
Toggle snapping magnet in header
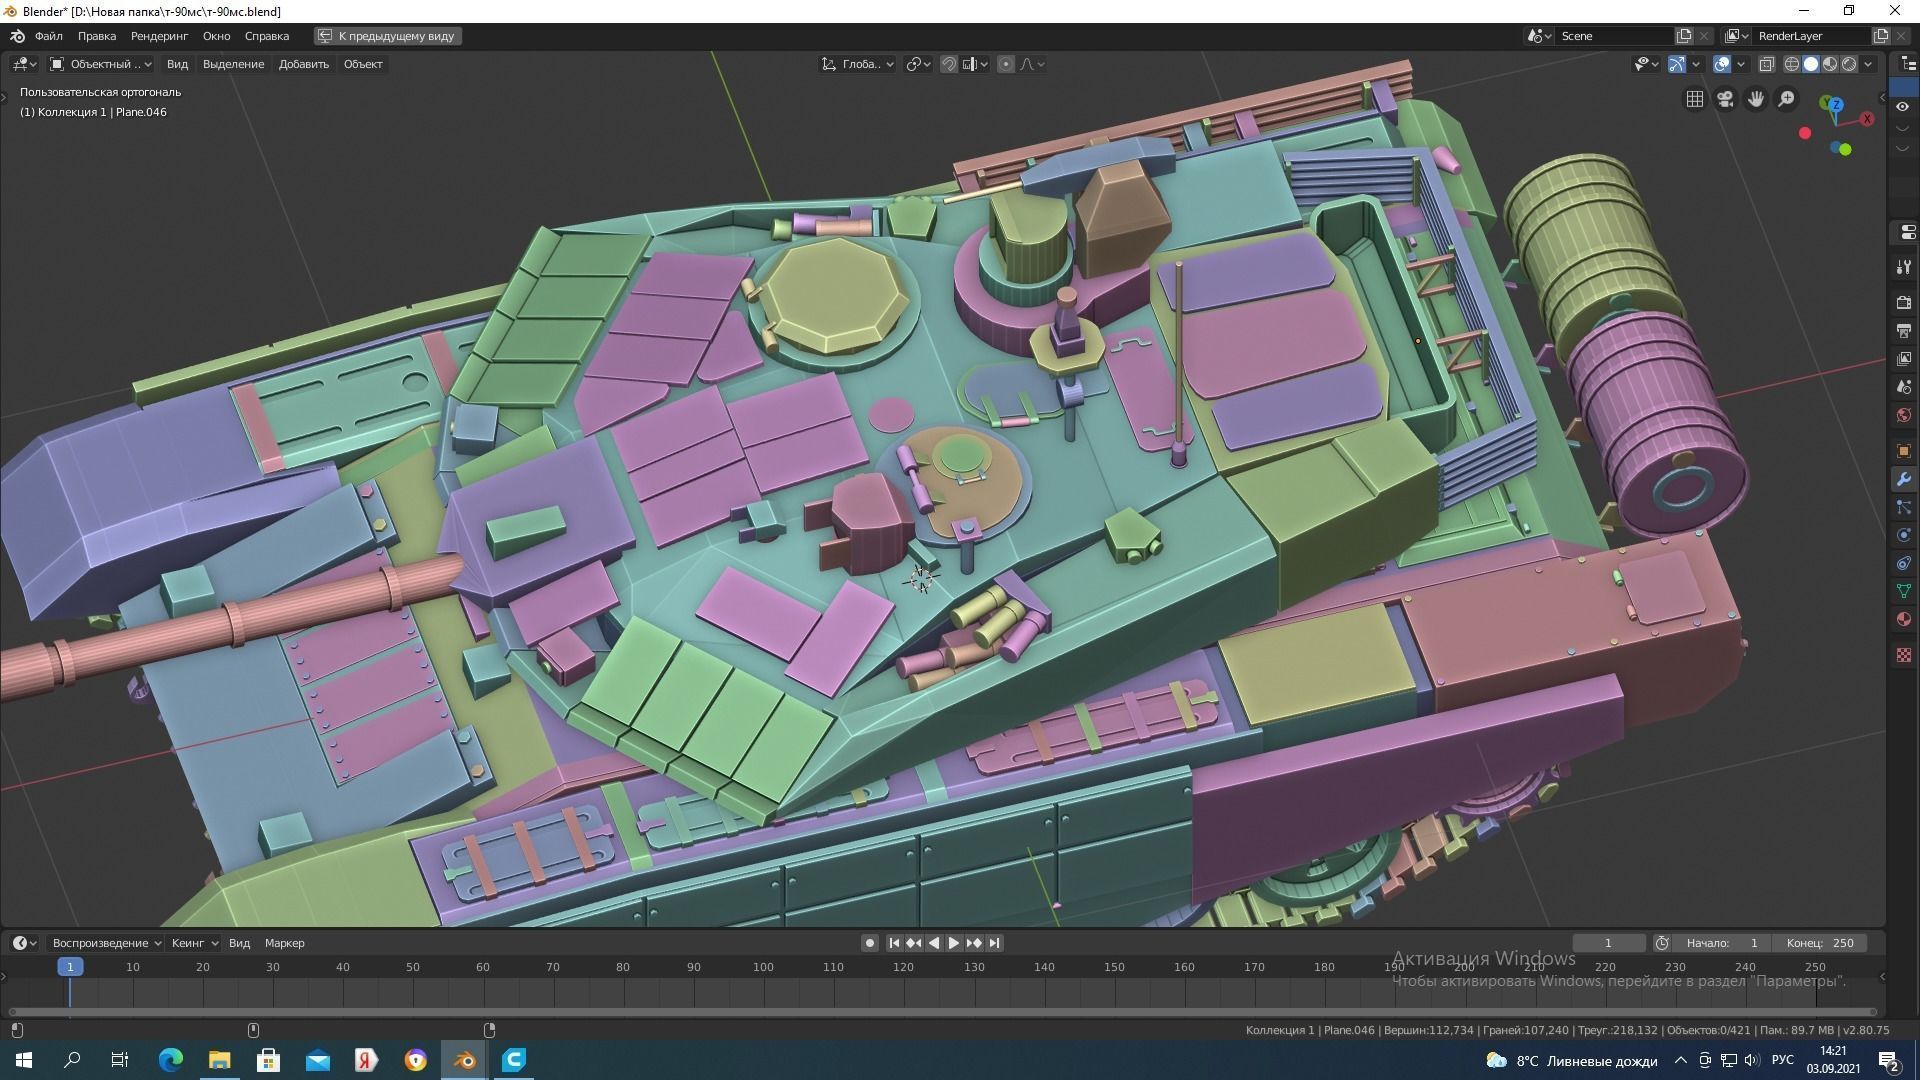coord(949,64)
